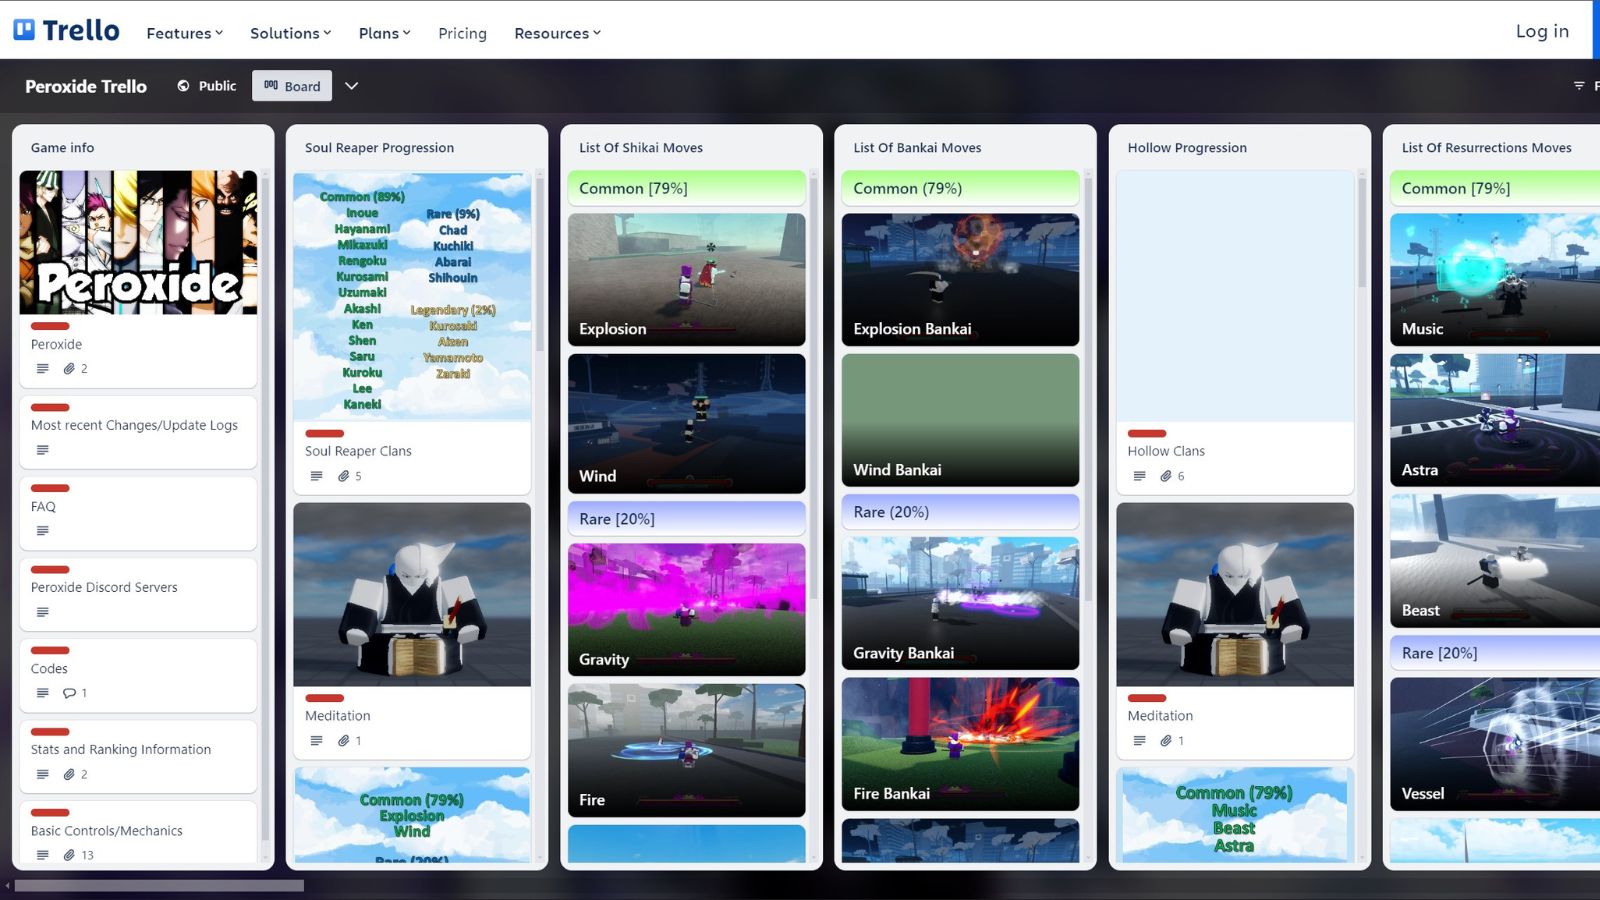1600x900 pixels.
Task: Click the red label swatch on Peroxide Discord Servers
Action: [x=50, y=569]
